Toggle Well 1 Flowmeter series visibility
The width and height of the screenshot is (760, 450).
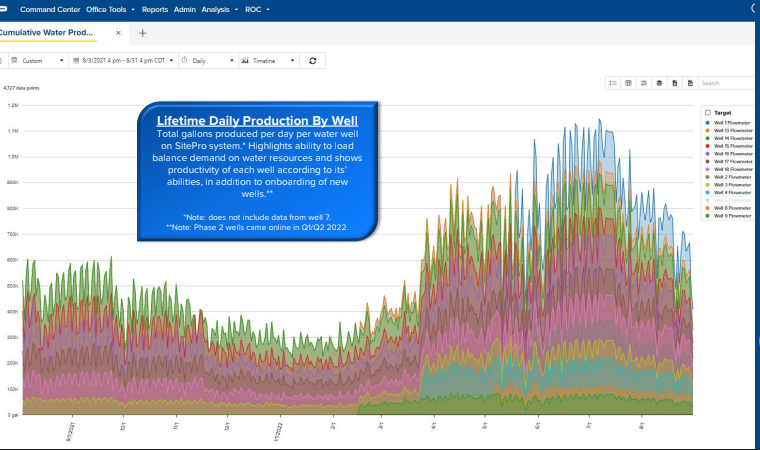tap(730, 122)
